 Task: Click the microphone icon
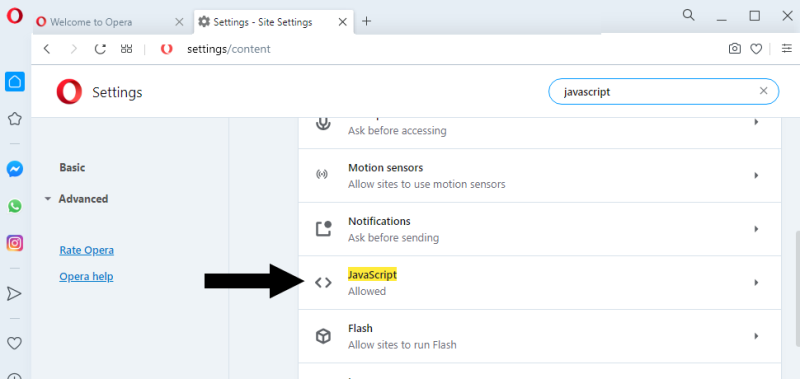(x=323, y=123)
